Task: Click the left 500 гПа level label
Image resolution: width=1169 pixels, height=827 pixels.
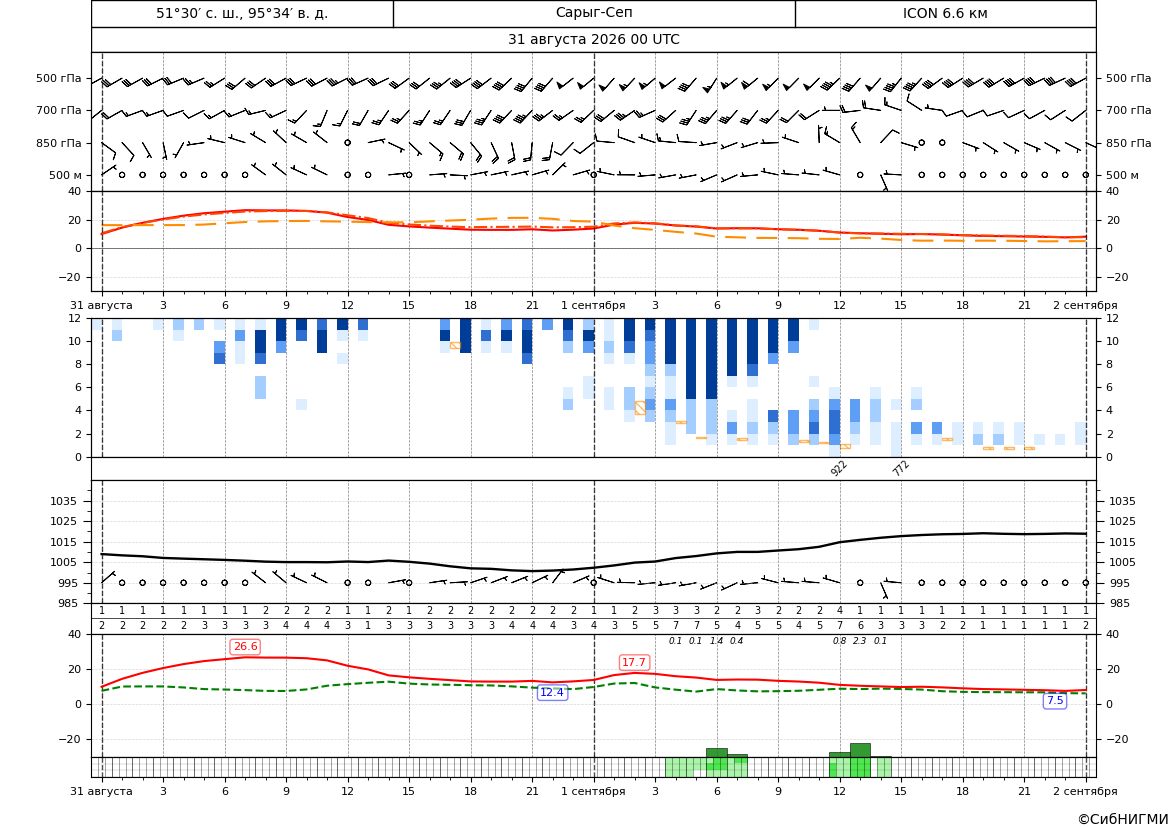Action: [x=59, y=78]
